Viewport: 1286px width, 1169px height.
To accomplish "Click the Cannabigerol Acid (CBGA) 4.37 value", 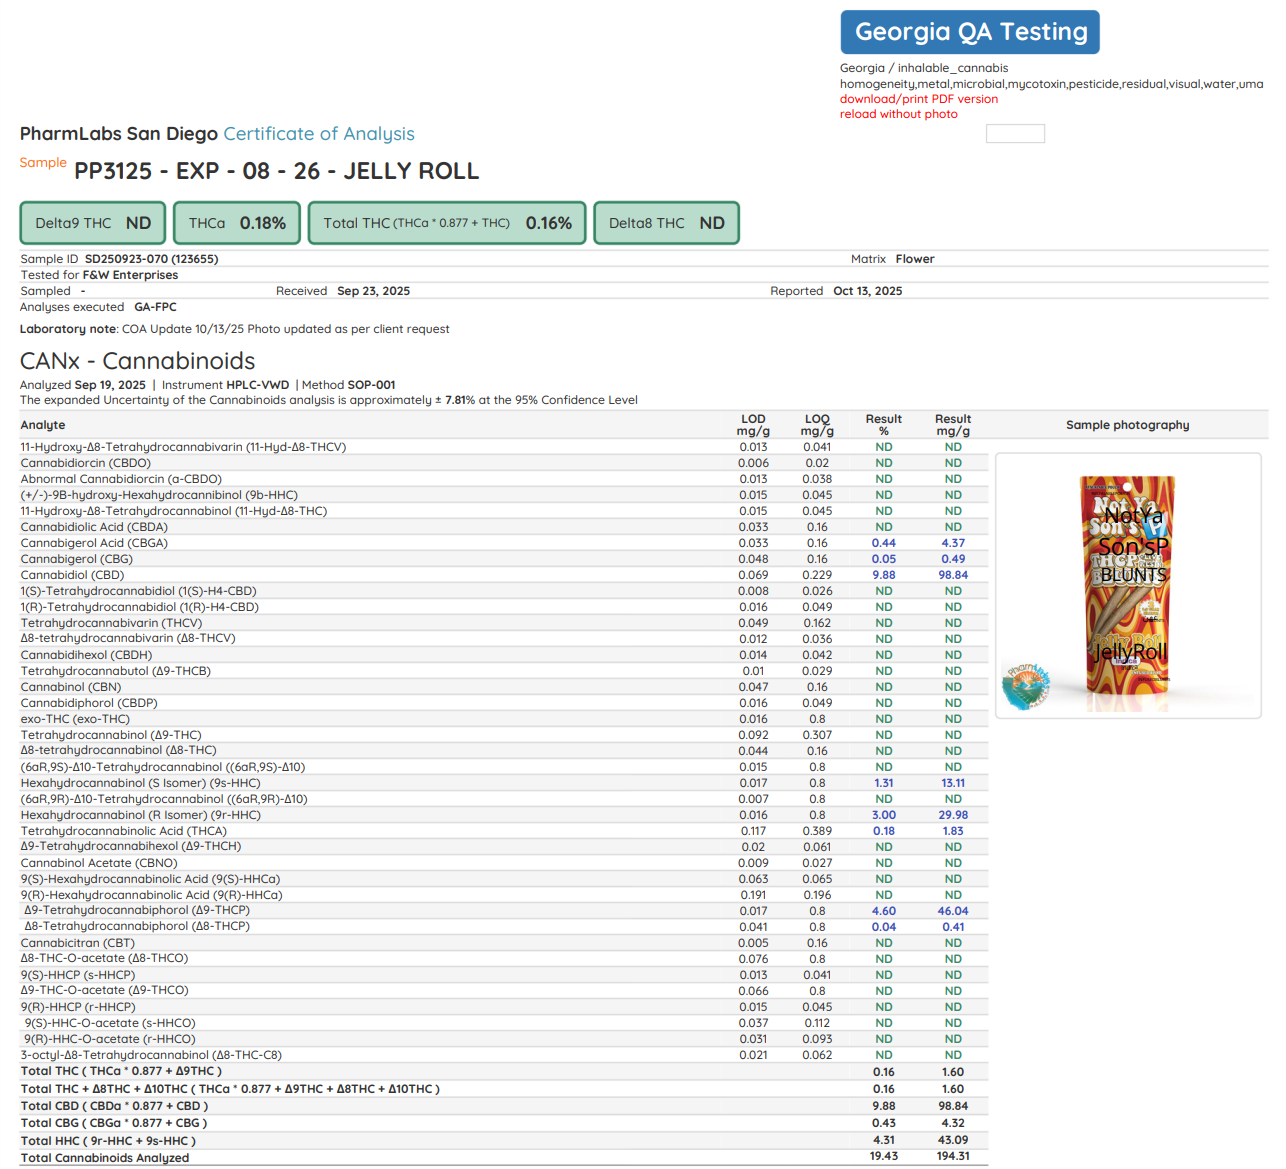I will pyautogui.click(x=952, y=543).
